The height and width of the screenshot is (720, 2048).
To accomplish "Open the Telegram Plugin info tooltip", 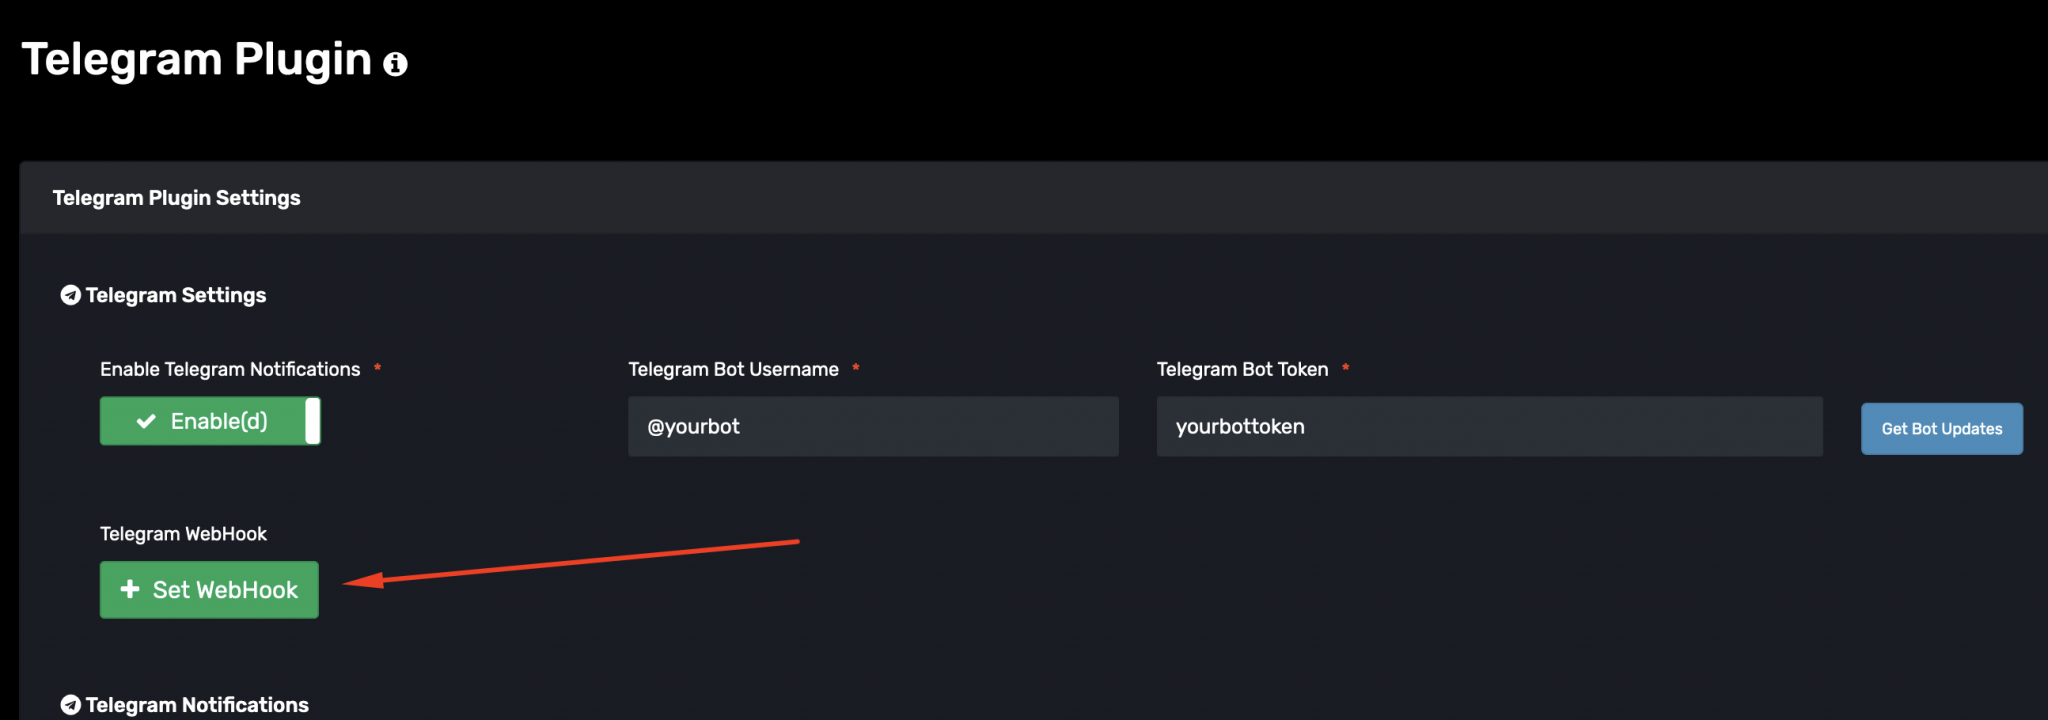I will (396, 63).
